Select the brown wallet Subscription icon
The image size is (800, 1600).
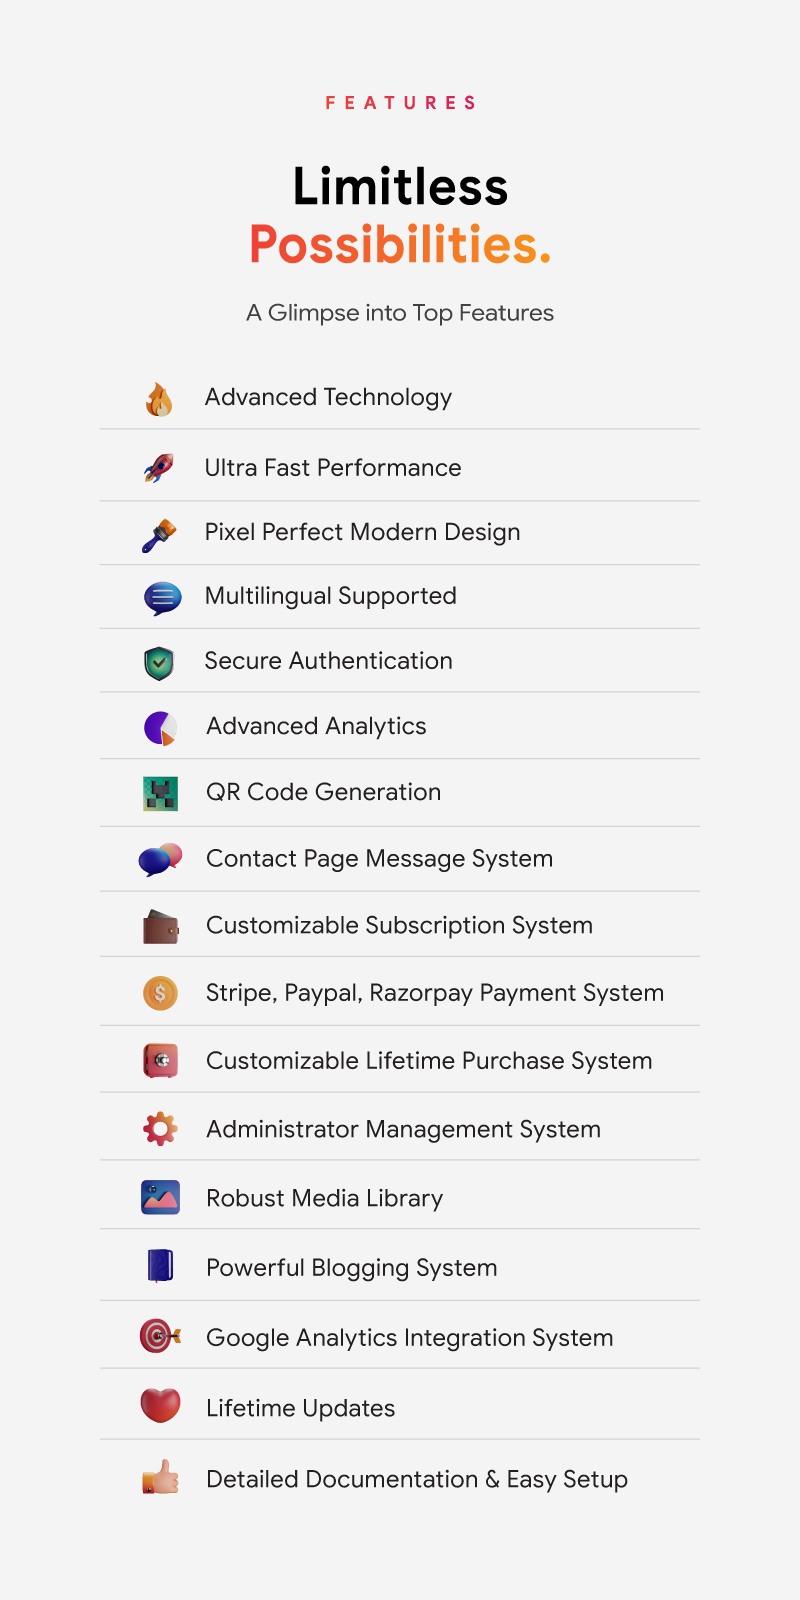[x=160, y=927]
